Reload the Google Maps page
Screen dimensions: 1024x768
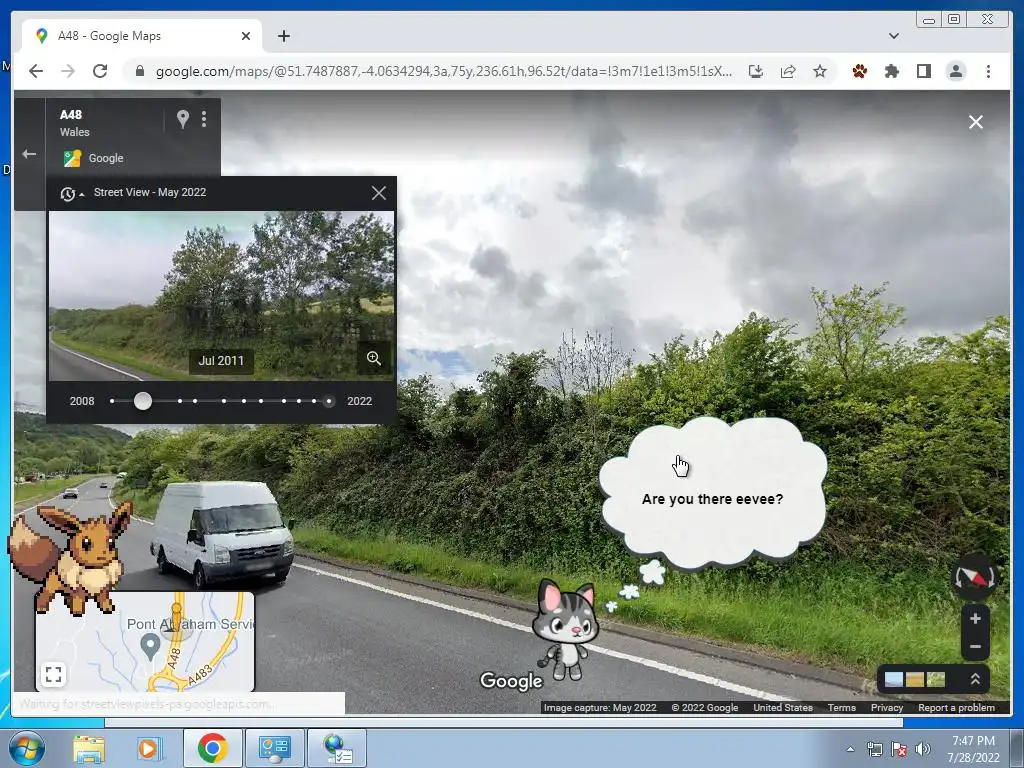coord(100,71)
